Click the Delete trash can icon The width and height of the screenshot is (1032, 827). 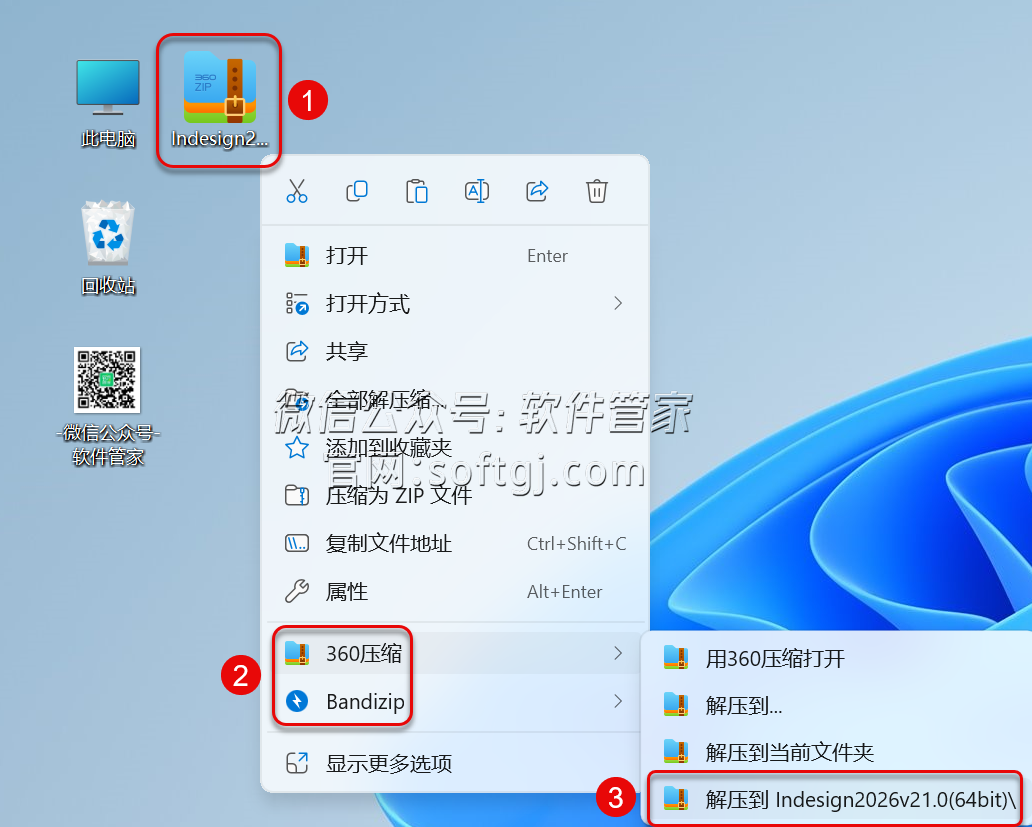597,191
